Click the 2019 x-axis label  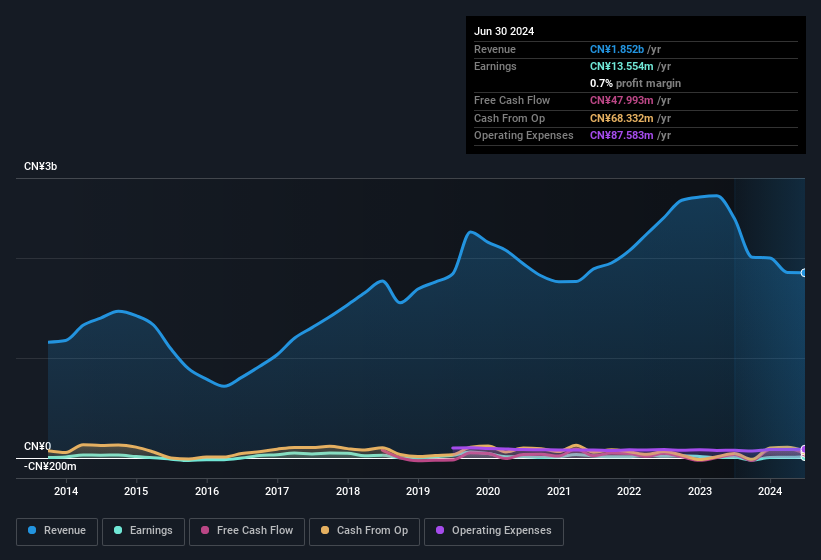tap(418, 491)
